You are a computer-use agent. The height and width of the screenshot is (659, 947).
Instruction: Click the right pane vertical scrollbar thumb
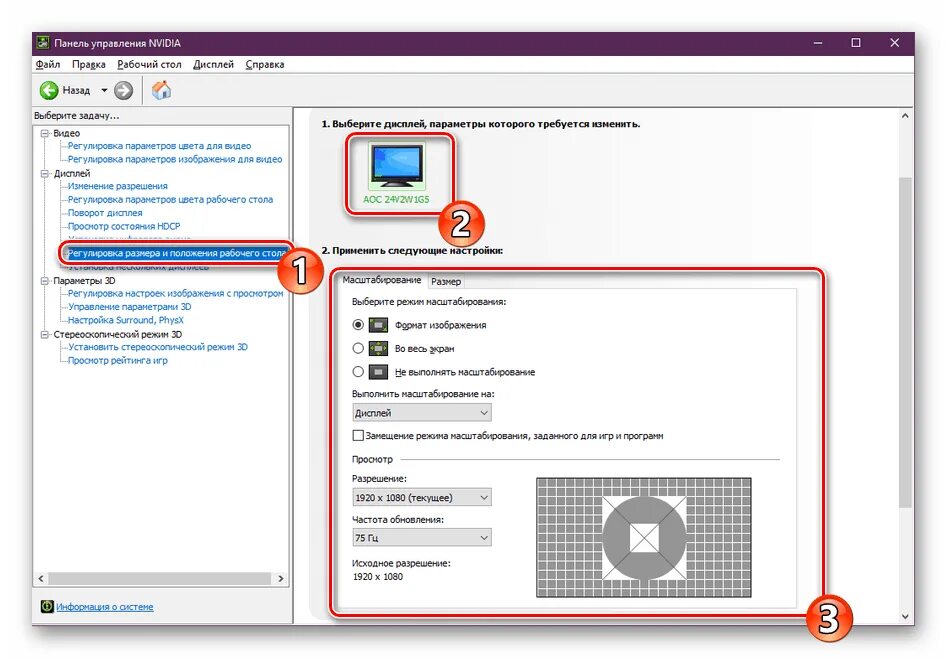tap(905, 342)
